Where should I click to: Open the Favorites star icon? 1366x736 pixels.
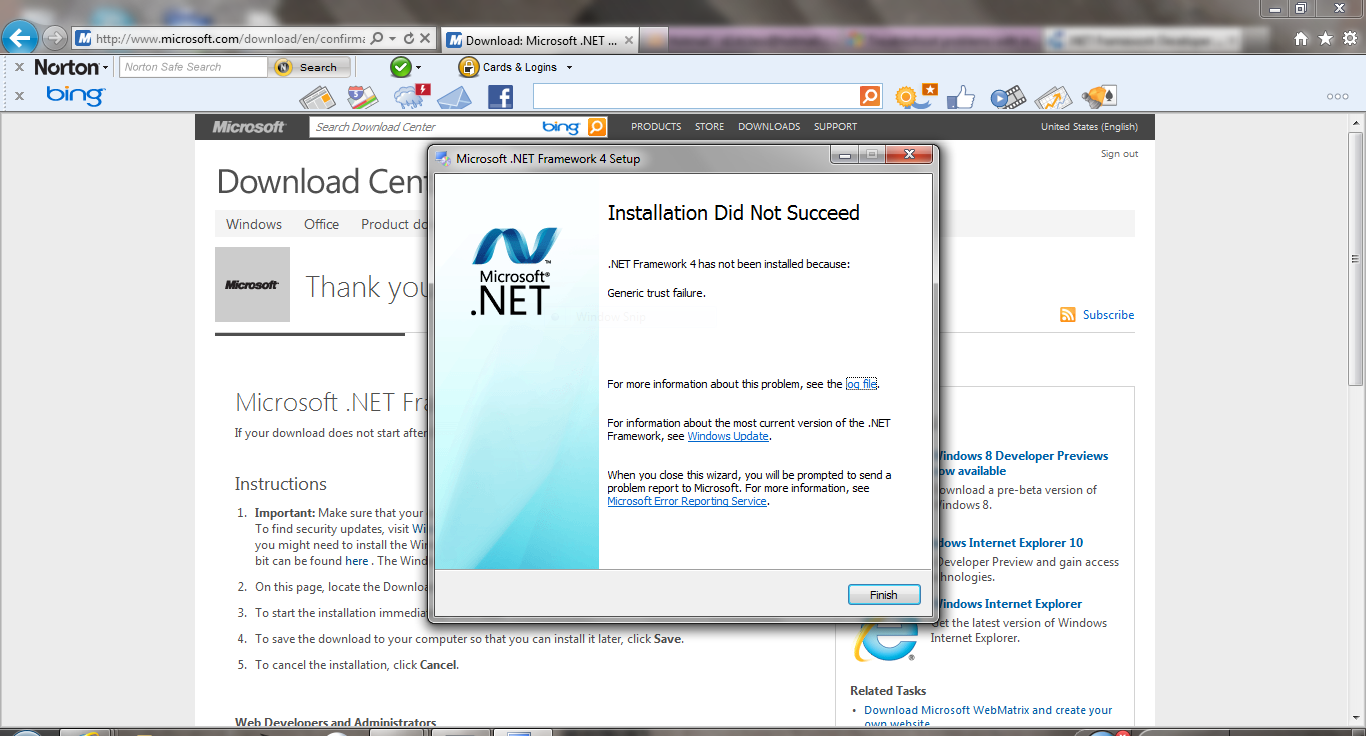[1325, 38]
